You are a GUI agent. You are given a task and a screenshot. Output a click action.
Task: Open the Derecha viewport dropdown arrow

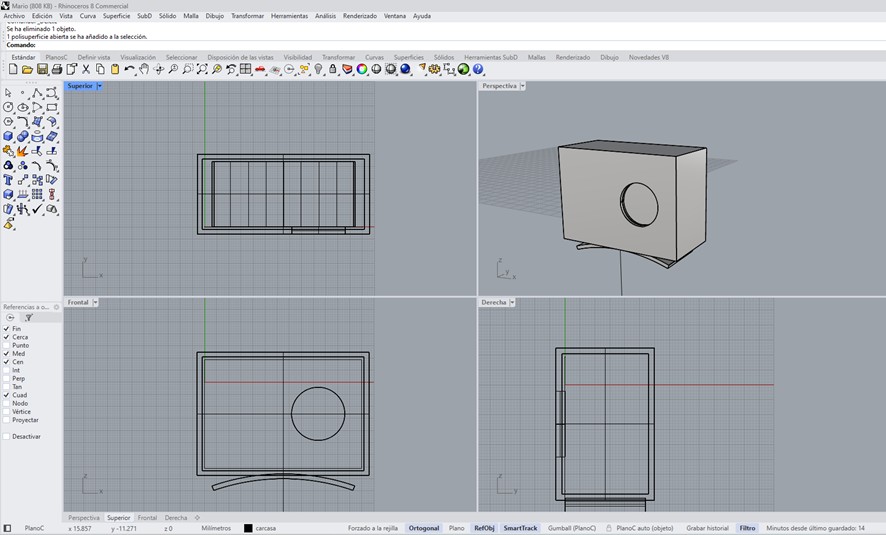click(512, 302)
